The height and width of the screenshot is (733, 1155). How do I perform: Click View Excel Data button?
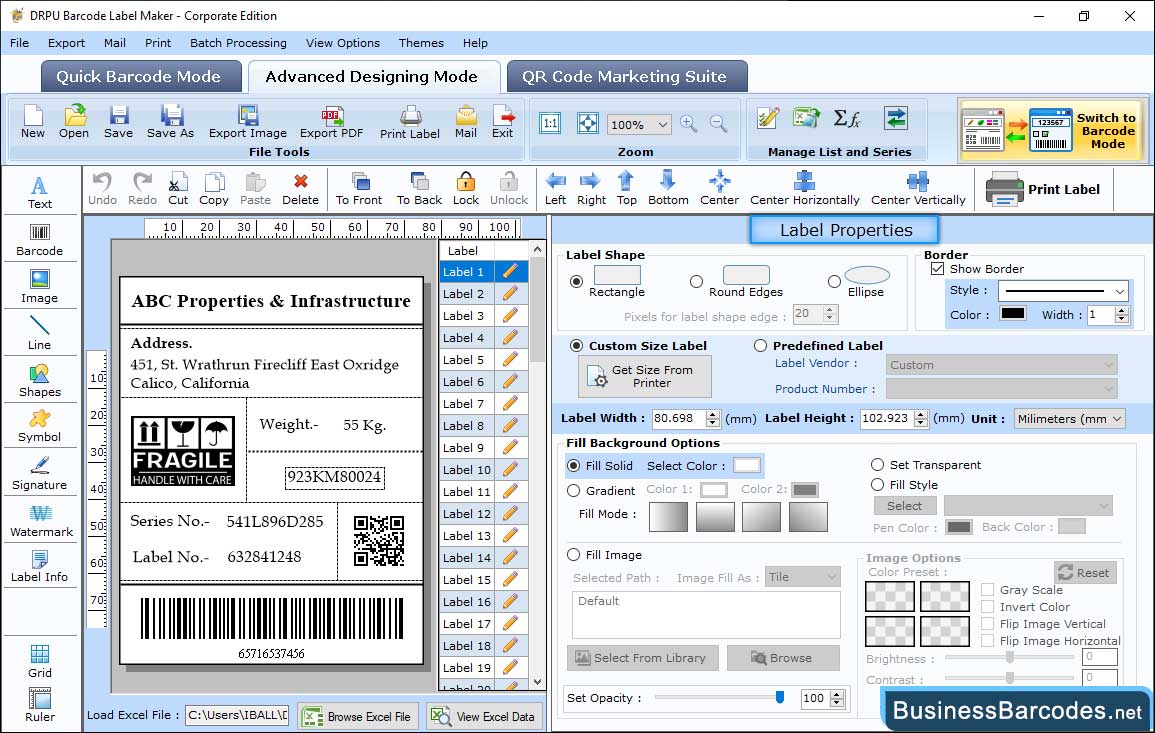[x=484, y=716]
